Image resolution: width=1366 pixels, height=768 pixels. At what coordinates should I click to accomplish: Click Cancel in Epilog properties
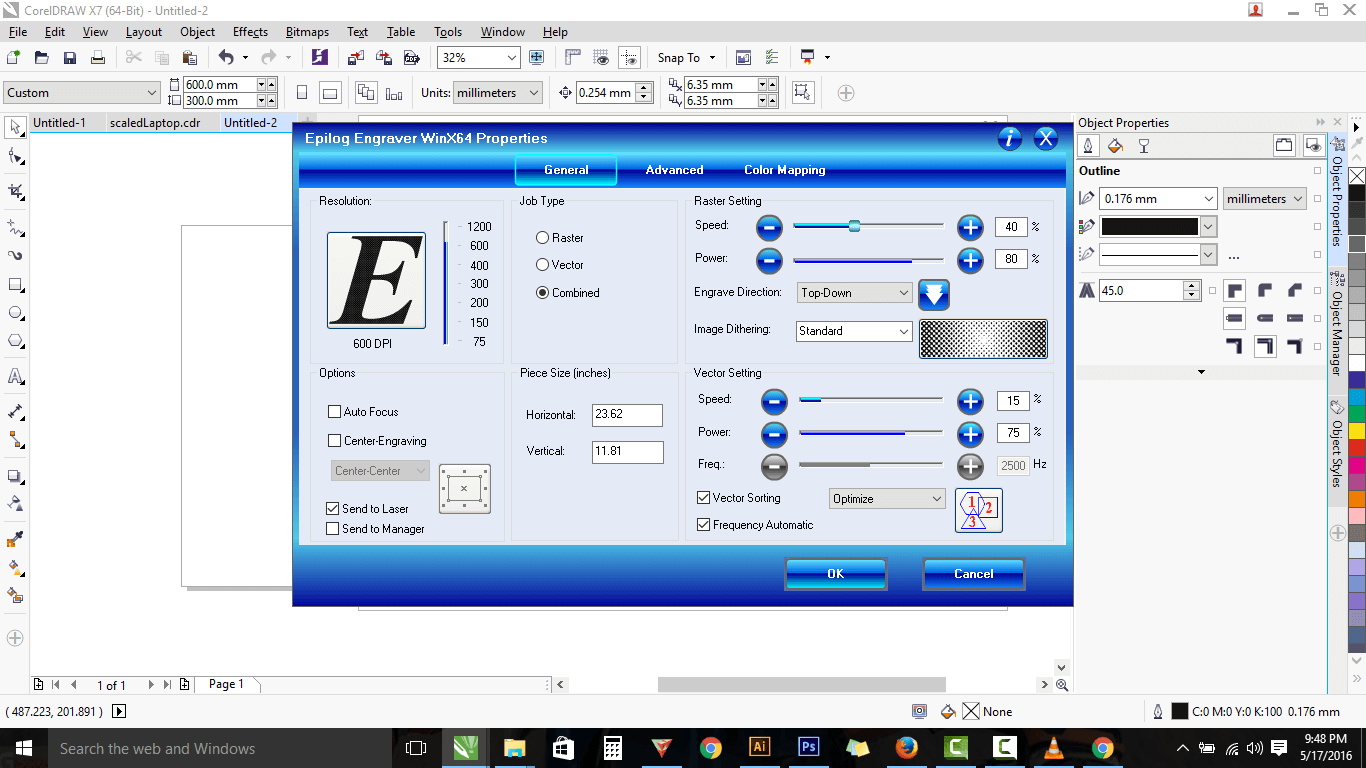click(x=974, y=574)
